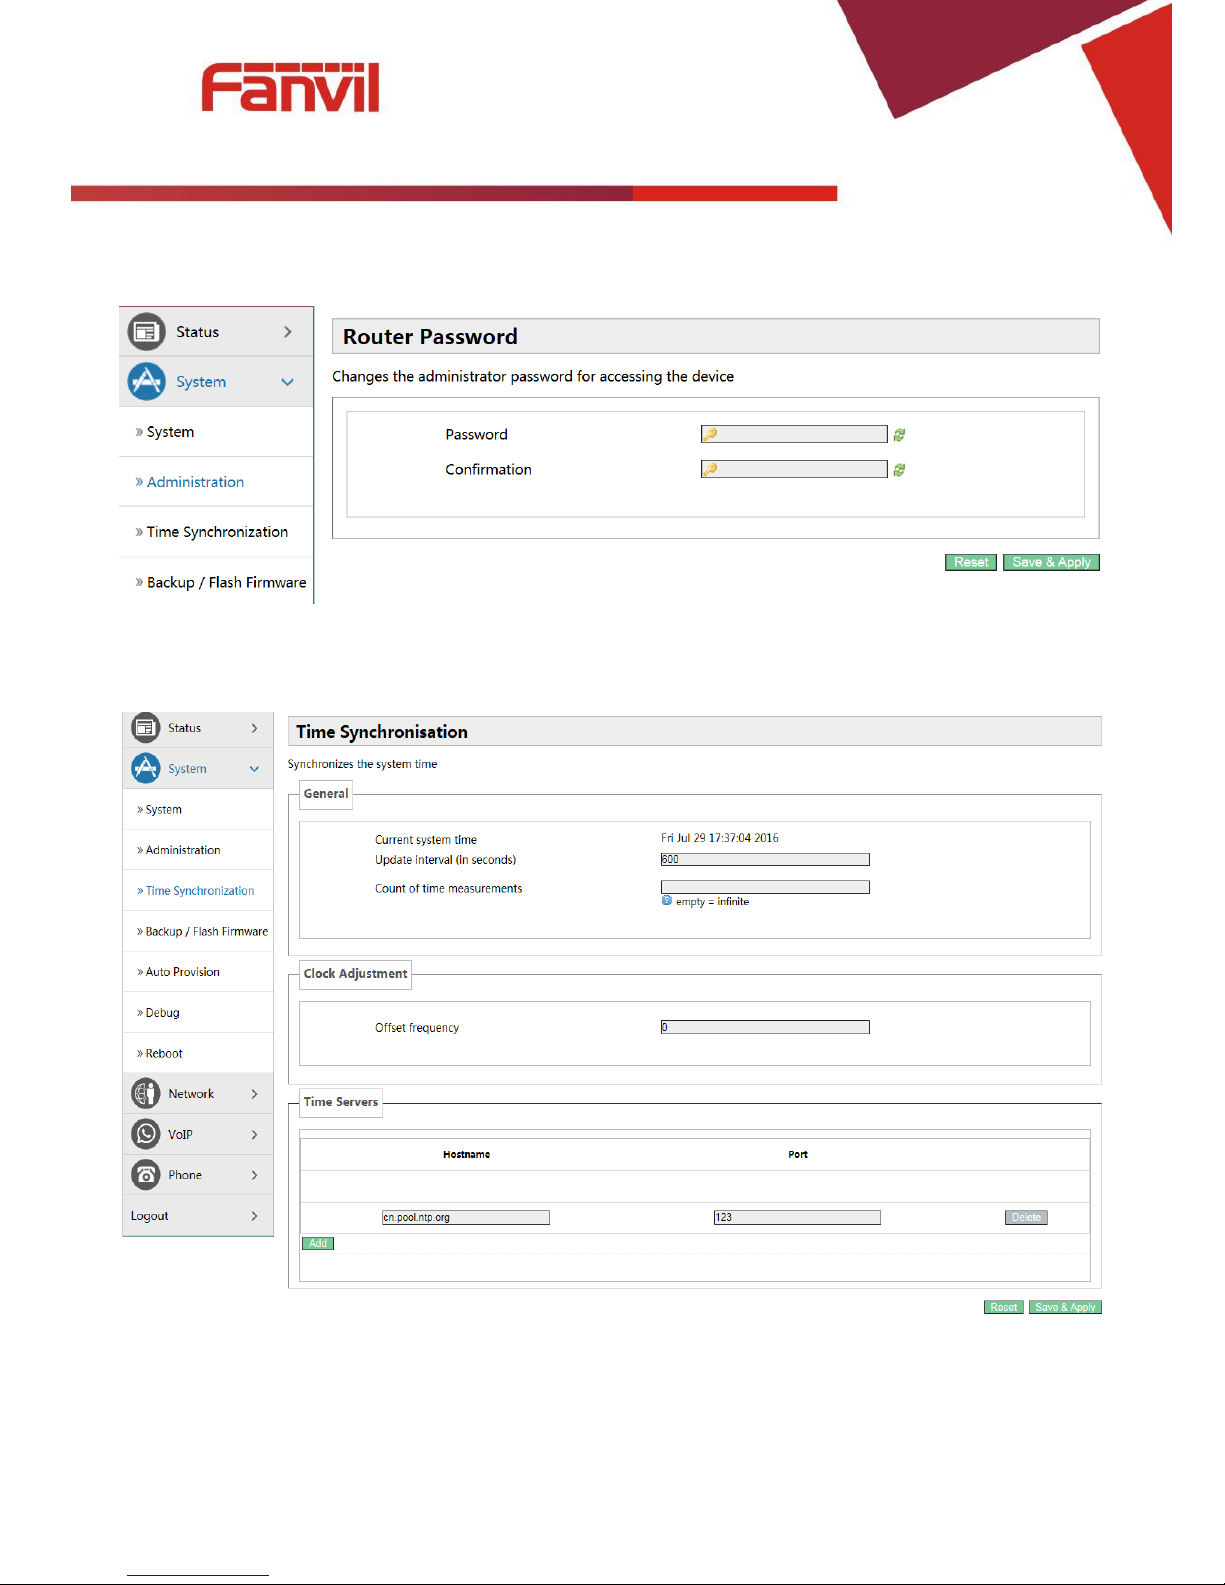This screenshot has height=1585, width=1225.
Task: Click the Logout sidebar label
Action: [x=149, y=1216]
